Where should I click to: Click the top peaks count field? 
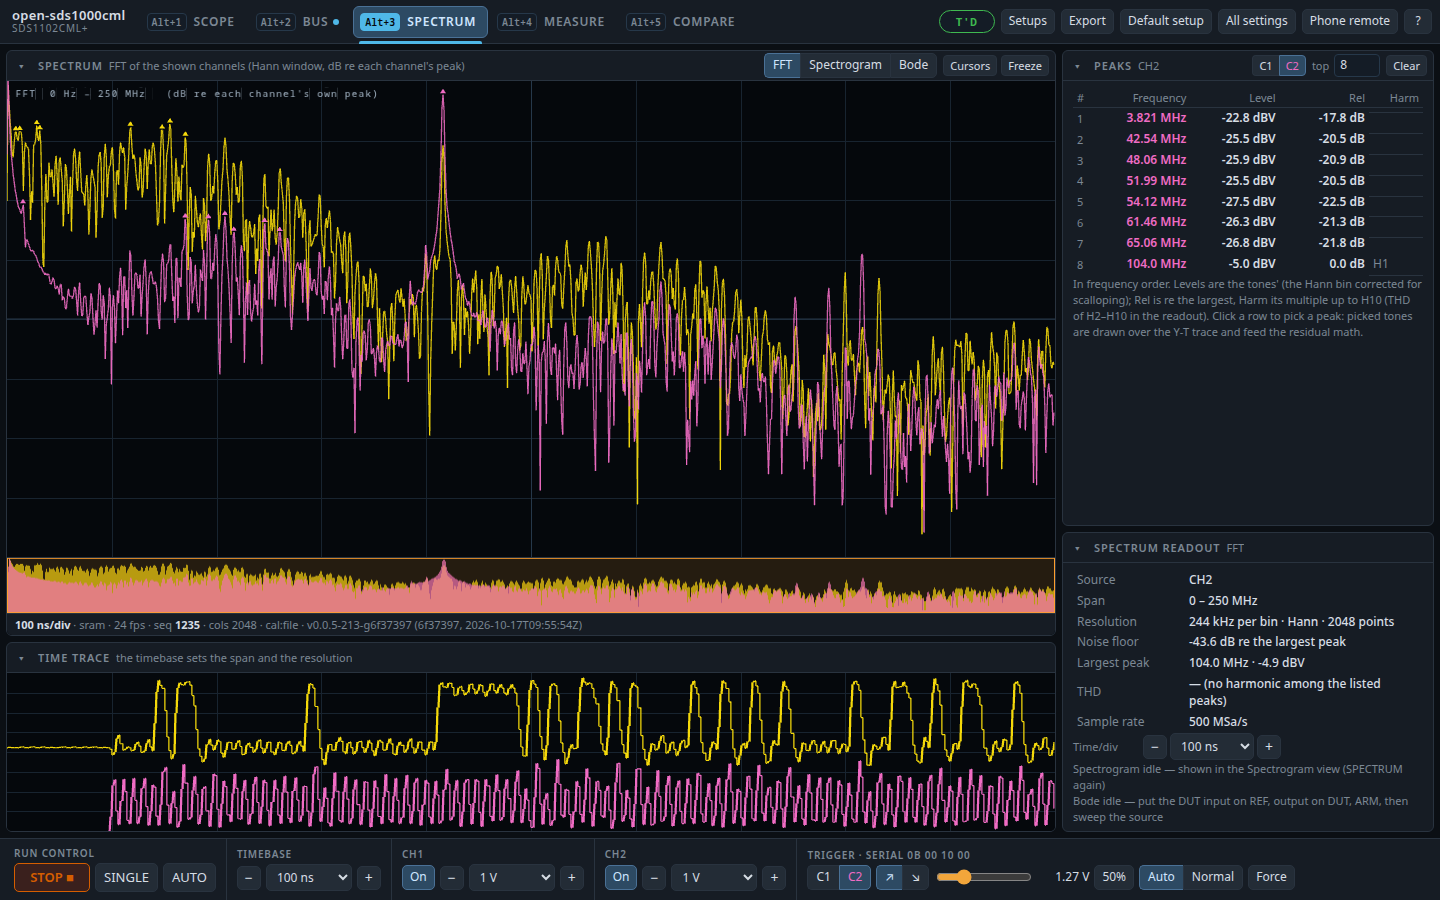1357,65
